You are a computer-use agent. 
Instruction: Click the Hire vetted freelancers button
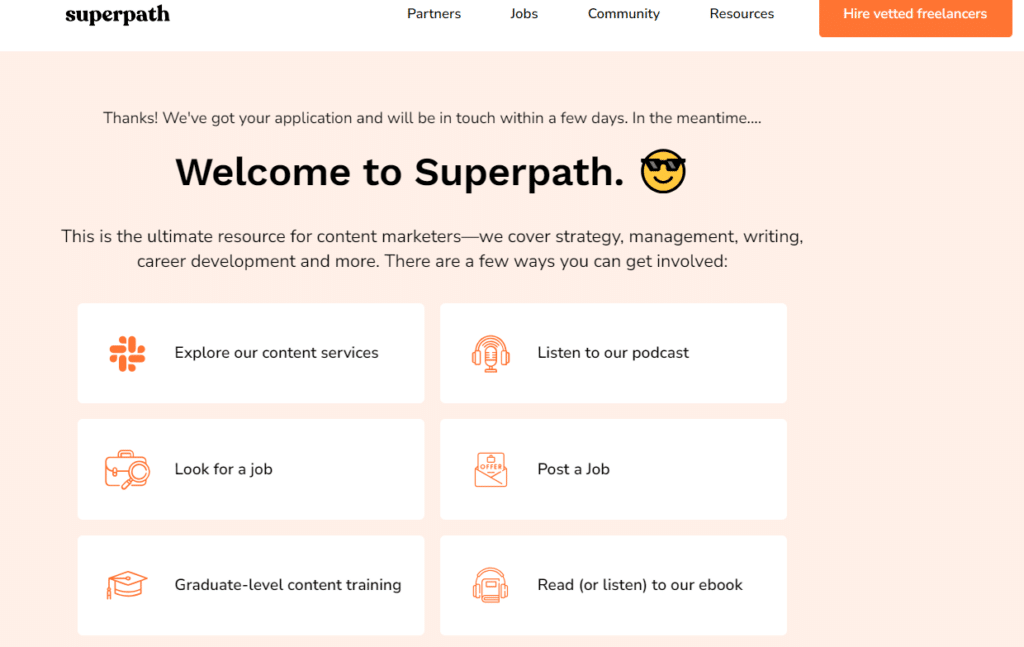click(x=915, y=16)
